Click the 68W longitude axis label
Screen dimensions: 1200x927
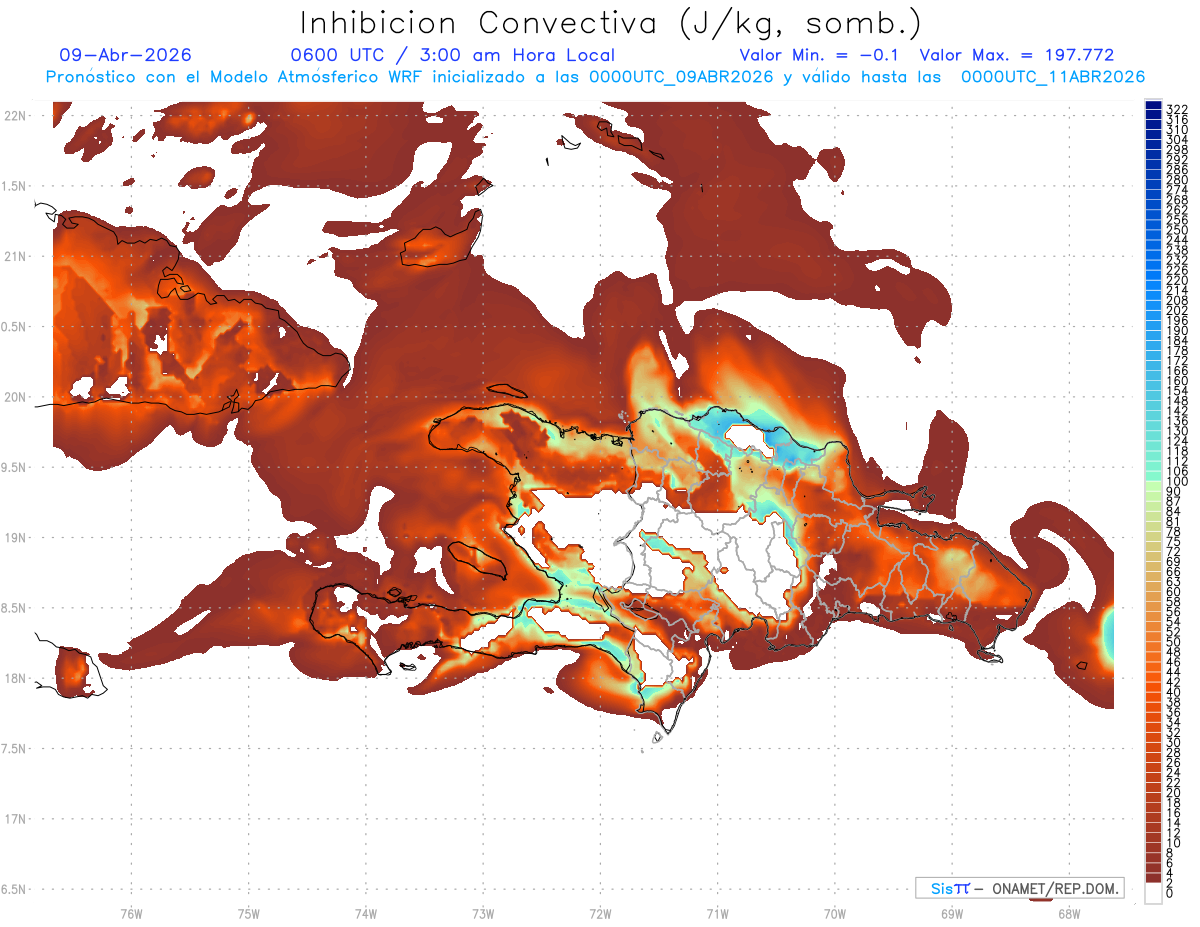pyautogui.click(x=1069, y=913)
